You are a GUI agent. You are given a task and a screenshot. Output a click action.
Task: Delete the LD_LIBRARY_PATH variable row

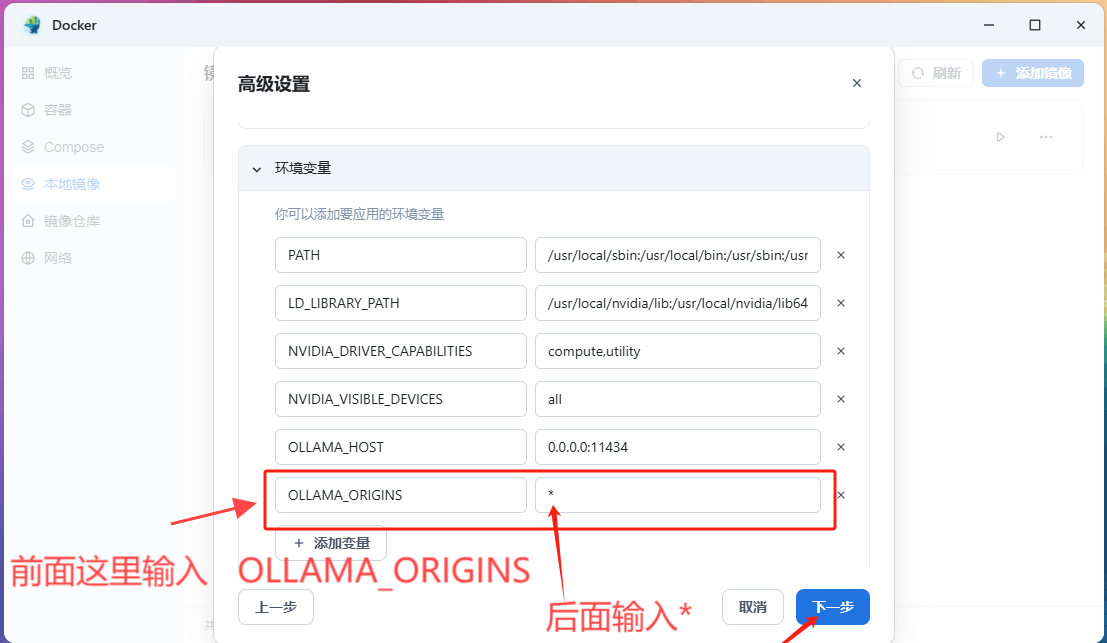coord(841,303)
